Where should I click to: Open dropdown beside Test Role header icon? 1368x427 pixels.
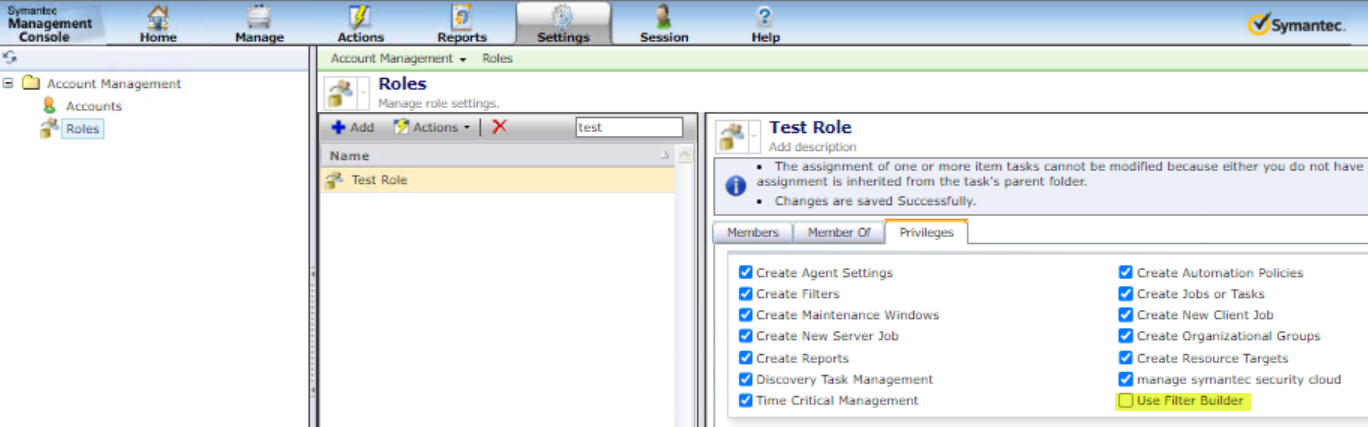[x=755, y=137]
